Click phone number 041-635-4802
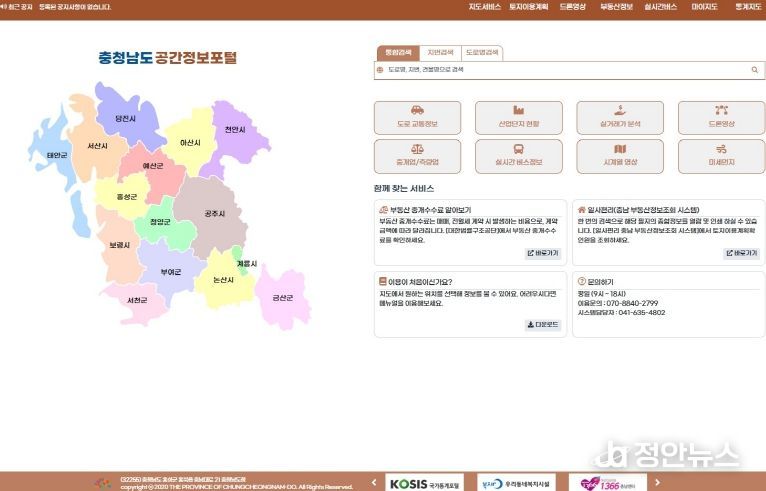Viewport: 766px width, 491px height. (641, 313)
